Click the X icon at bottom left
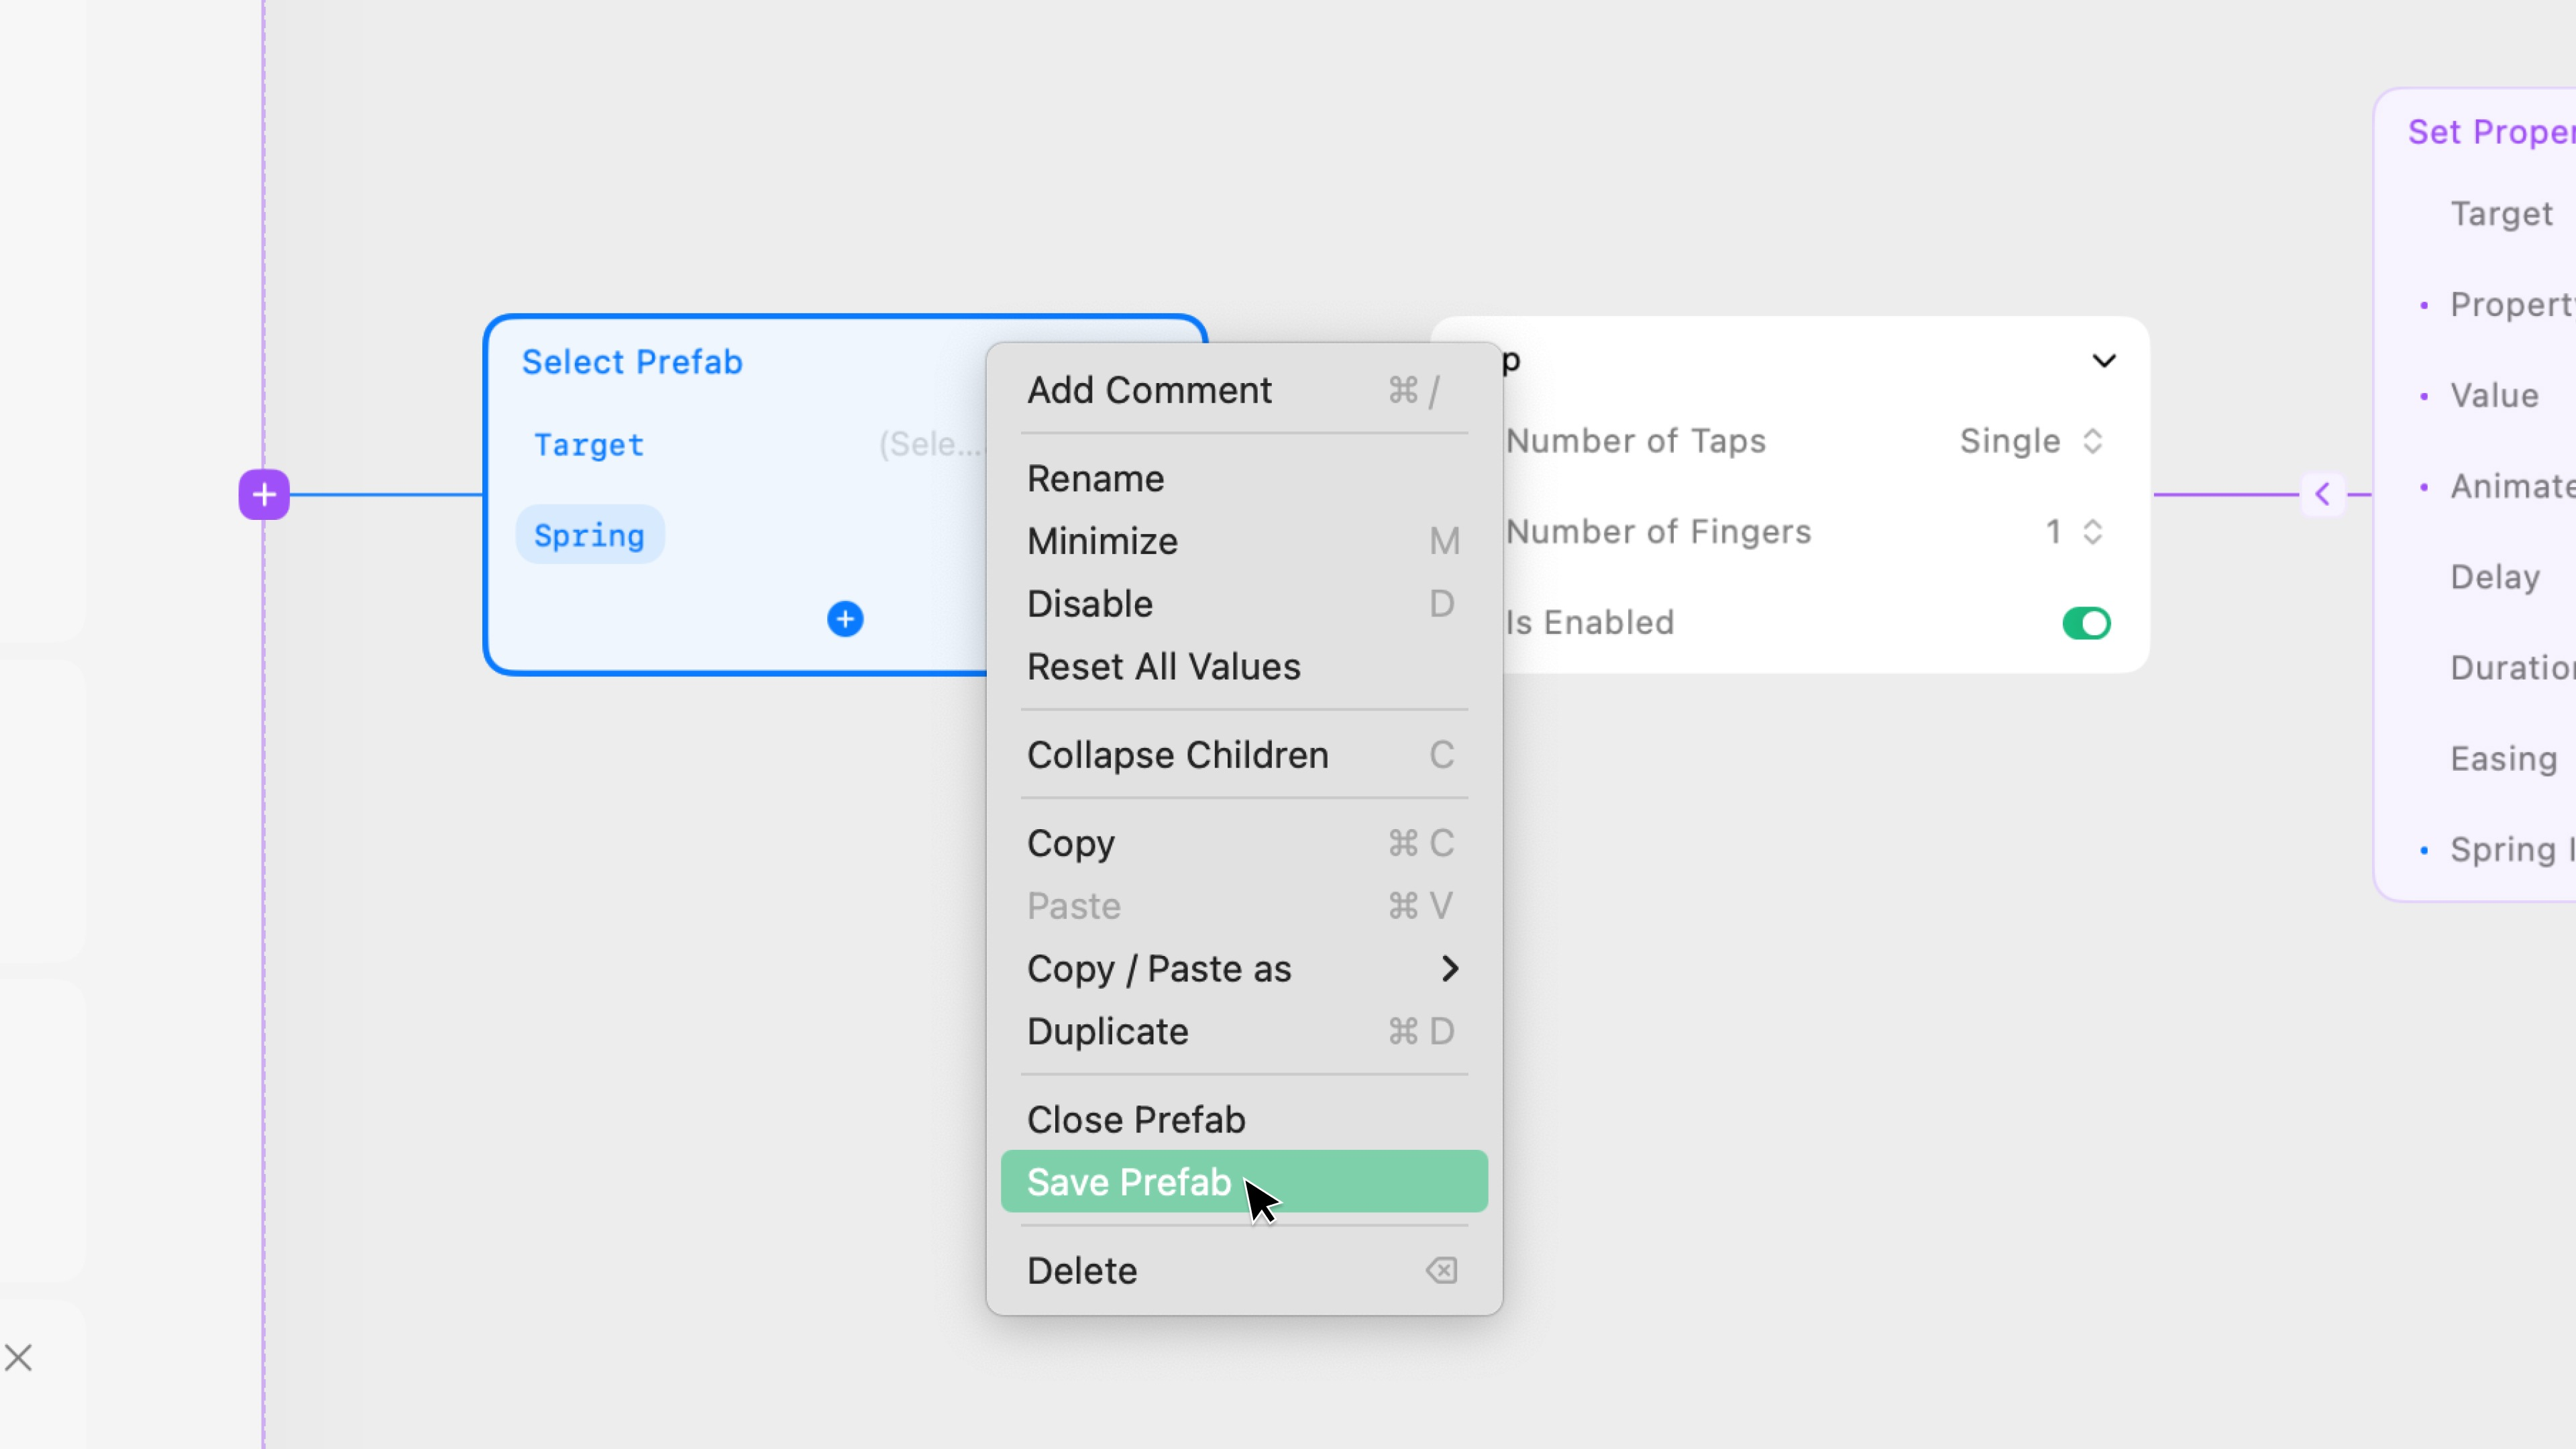2576x1449 pixels. (18, 1358)
